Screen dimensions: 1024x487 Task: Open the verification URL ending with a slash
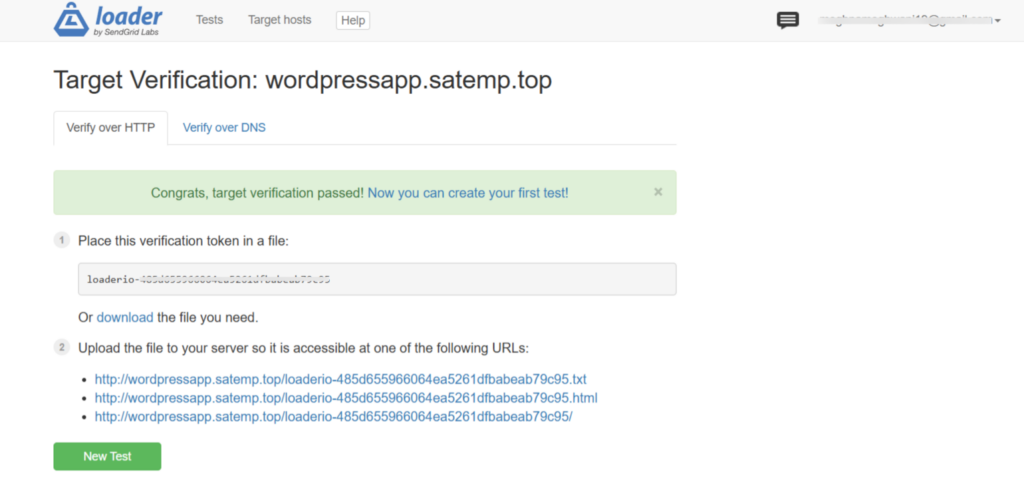tap(334, 416)
